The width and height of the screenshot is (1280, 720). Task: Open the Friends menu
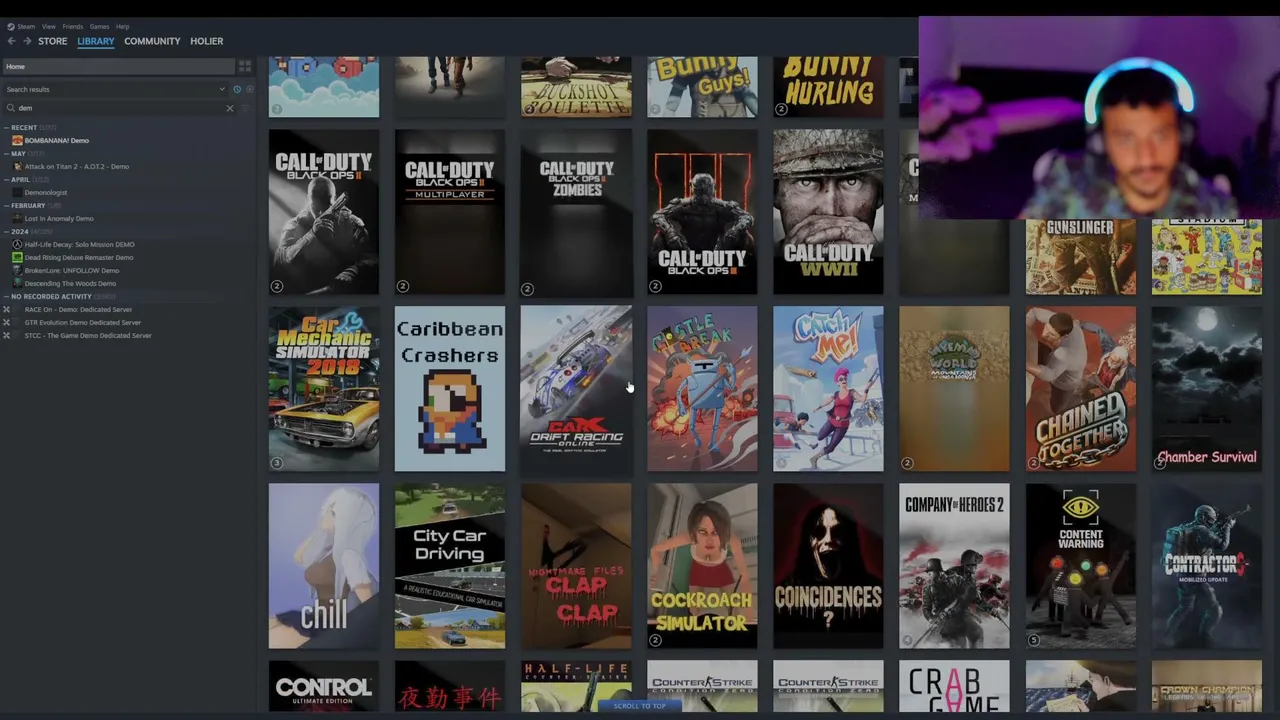[73, 27]
